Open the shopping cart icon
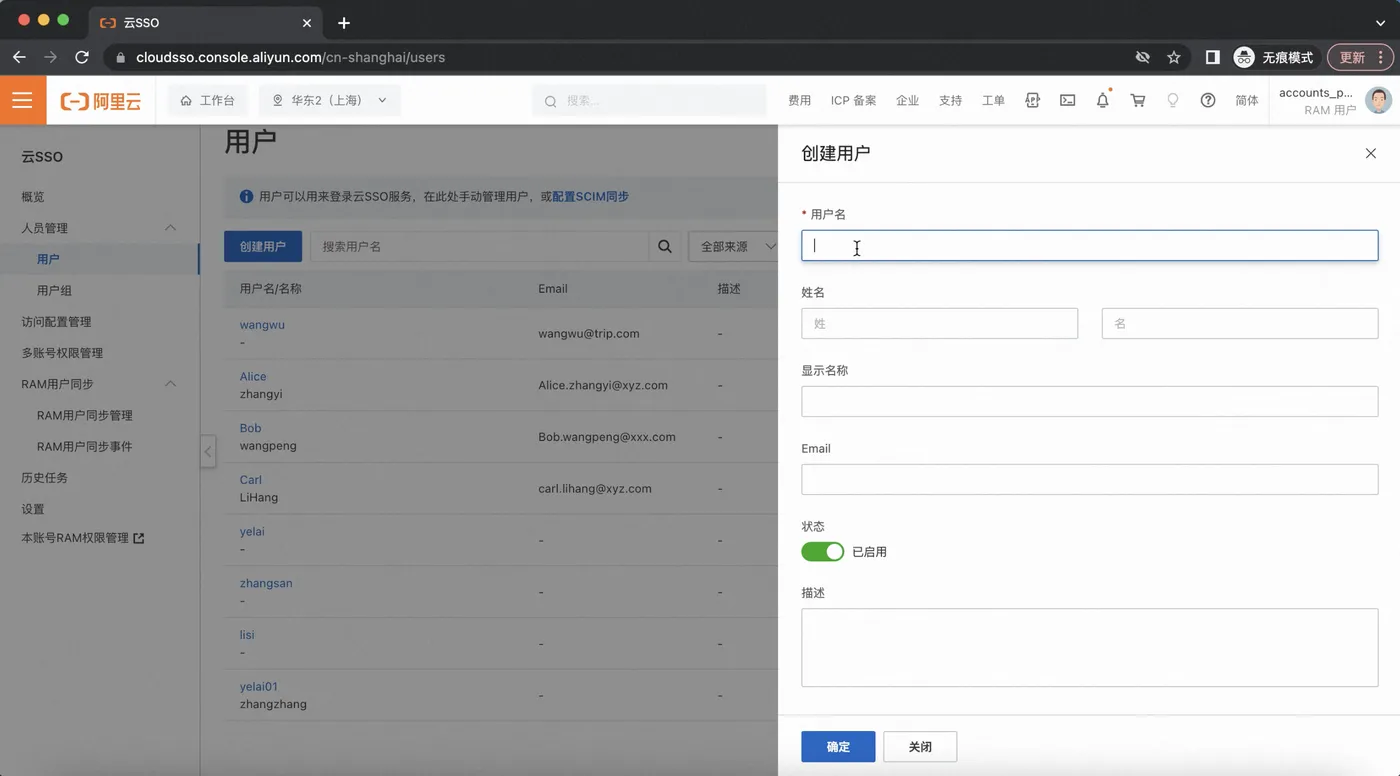The height and width of the screenshot is (776, 1400). [1138, 100]
